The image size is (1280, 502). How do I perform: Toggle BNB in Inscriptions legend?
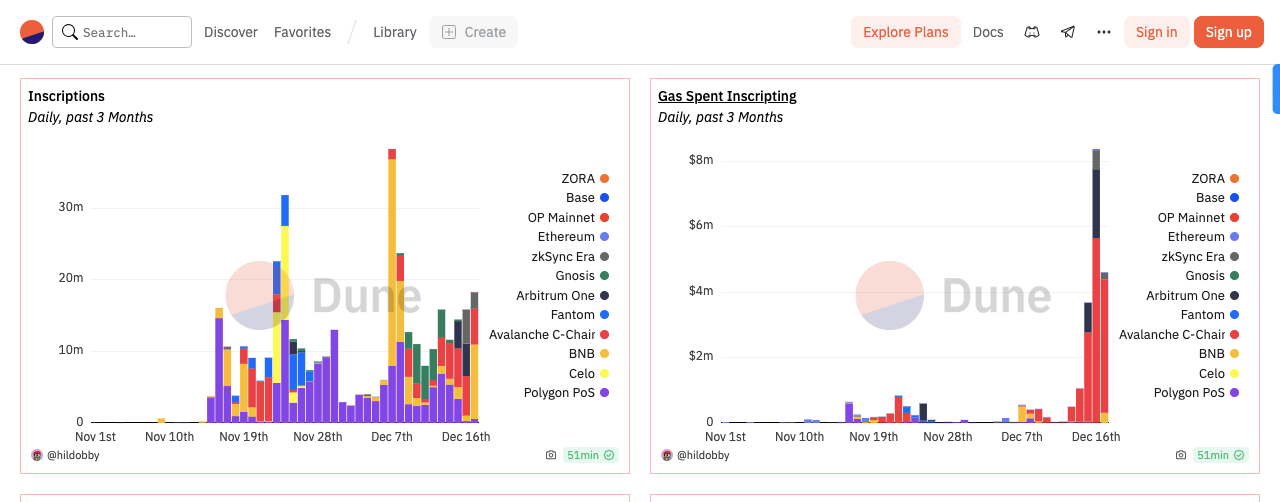click(x=589, y=354)
